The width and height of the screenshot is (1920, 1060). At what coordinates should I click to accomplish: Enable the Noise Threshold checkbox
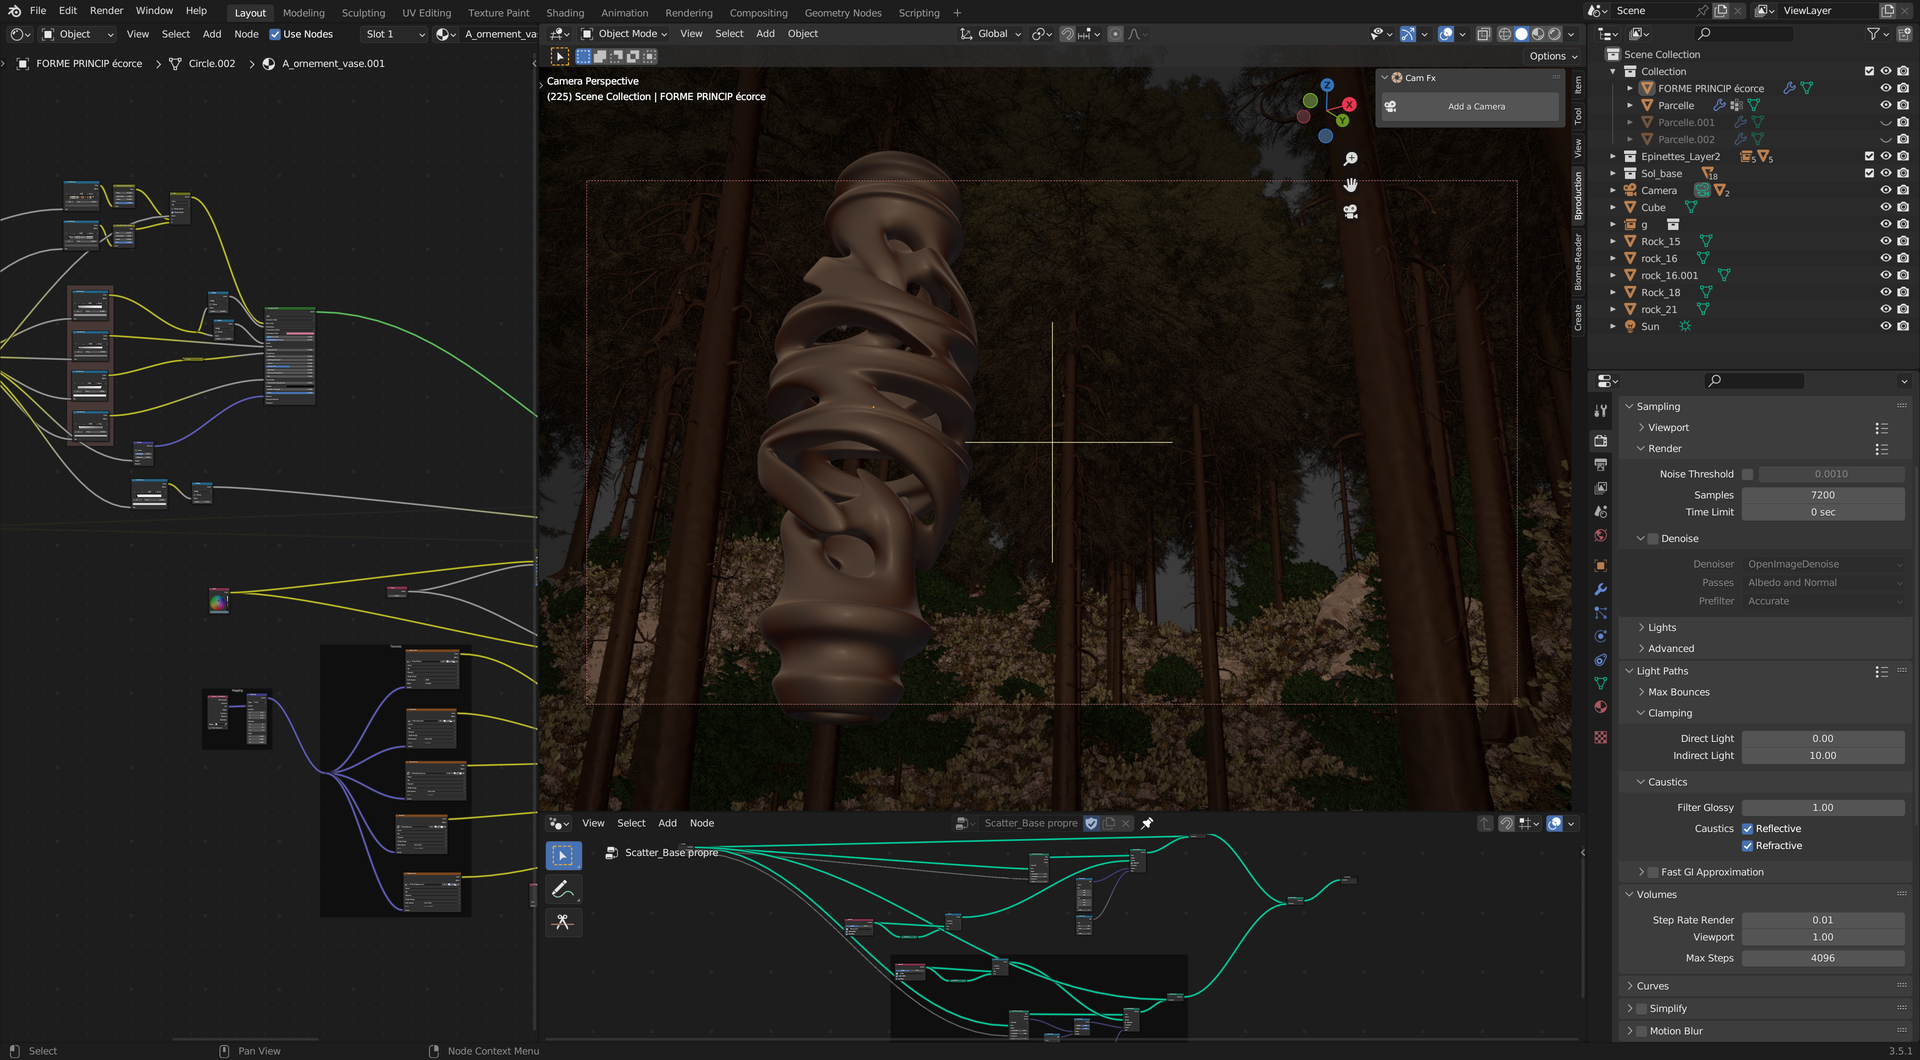(x=1747, y=474)
